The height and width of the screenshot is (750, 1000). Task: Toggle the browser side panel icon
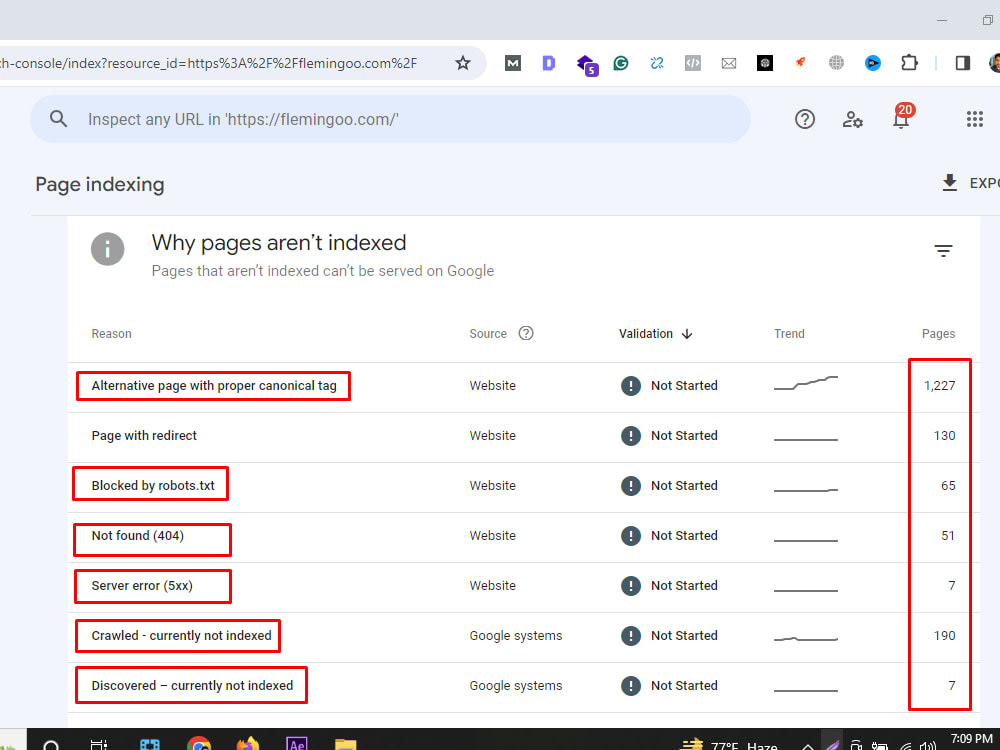962,62
